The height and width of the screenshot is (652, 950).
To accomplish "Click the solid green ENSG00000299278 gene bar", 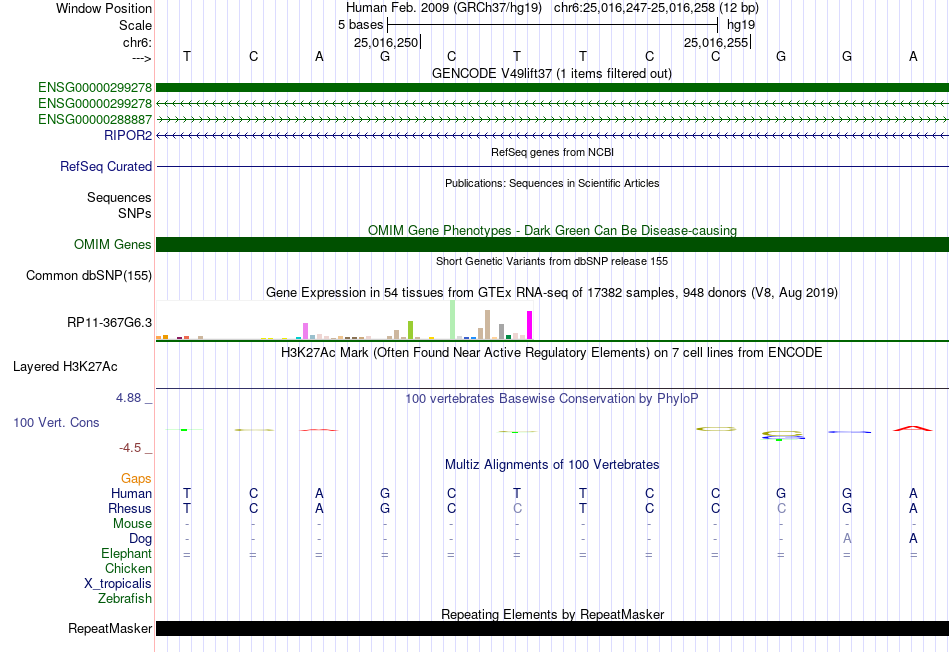I will tap(552, 87).
